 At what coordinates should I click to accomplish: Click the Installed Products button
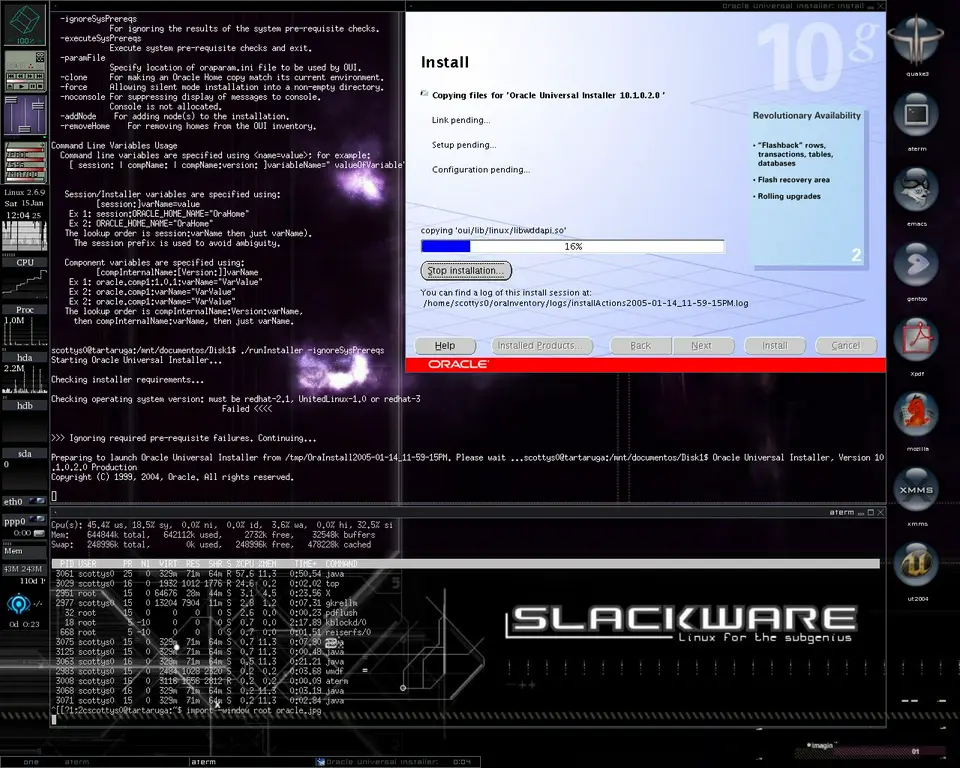(x=542, y=346)
